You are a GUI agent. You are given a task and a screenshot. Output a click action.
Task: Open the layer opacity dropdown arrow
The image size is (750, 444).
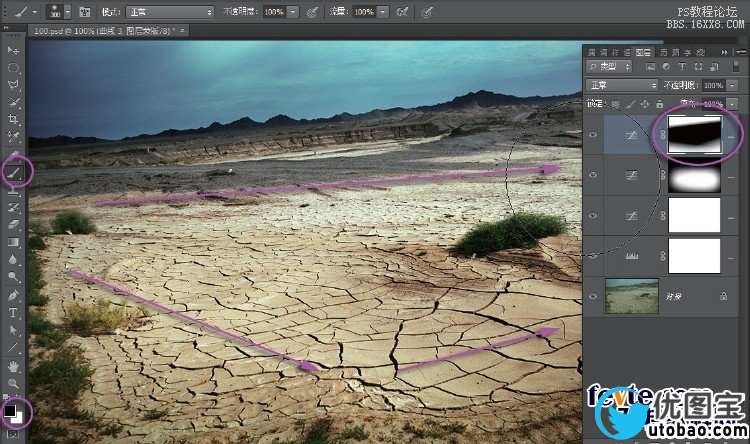tap(732, 85)
